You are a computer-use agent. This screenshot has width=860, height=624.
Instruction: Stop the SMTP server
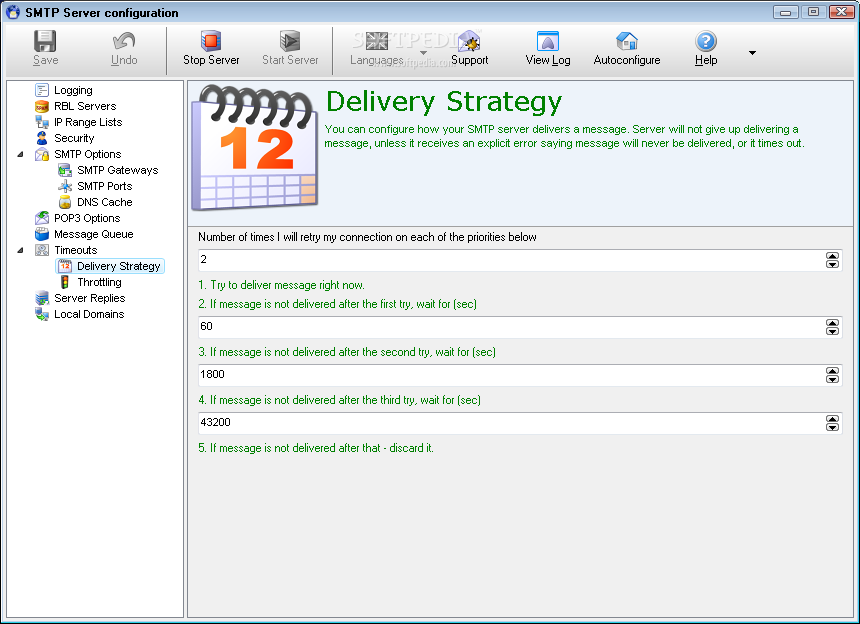[x=211, y=49]
